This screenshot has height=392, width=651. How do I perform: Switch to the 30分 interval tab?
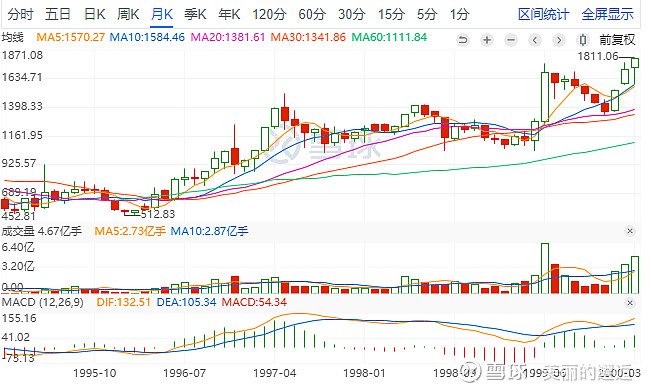pos(351,15)
